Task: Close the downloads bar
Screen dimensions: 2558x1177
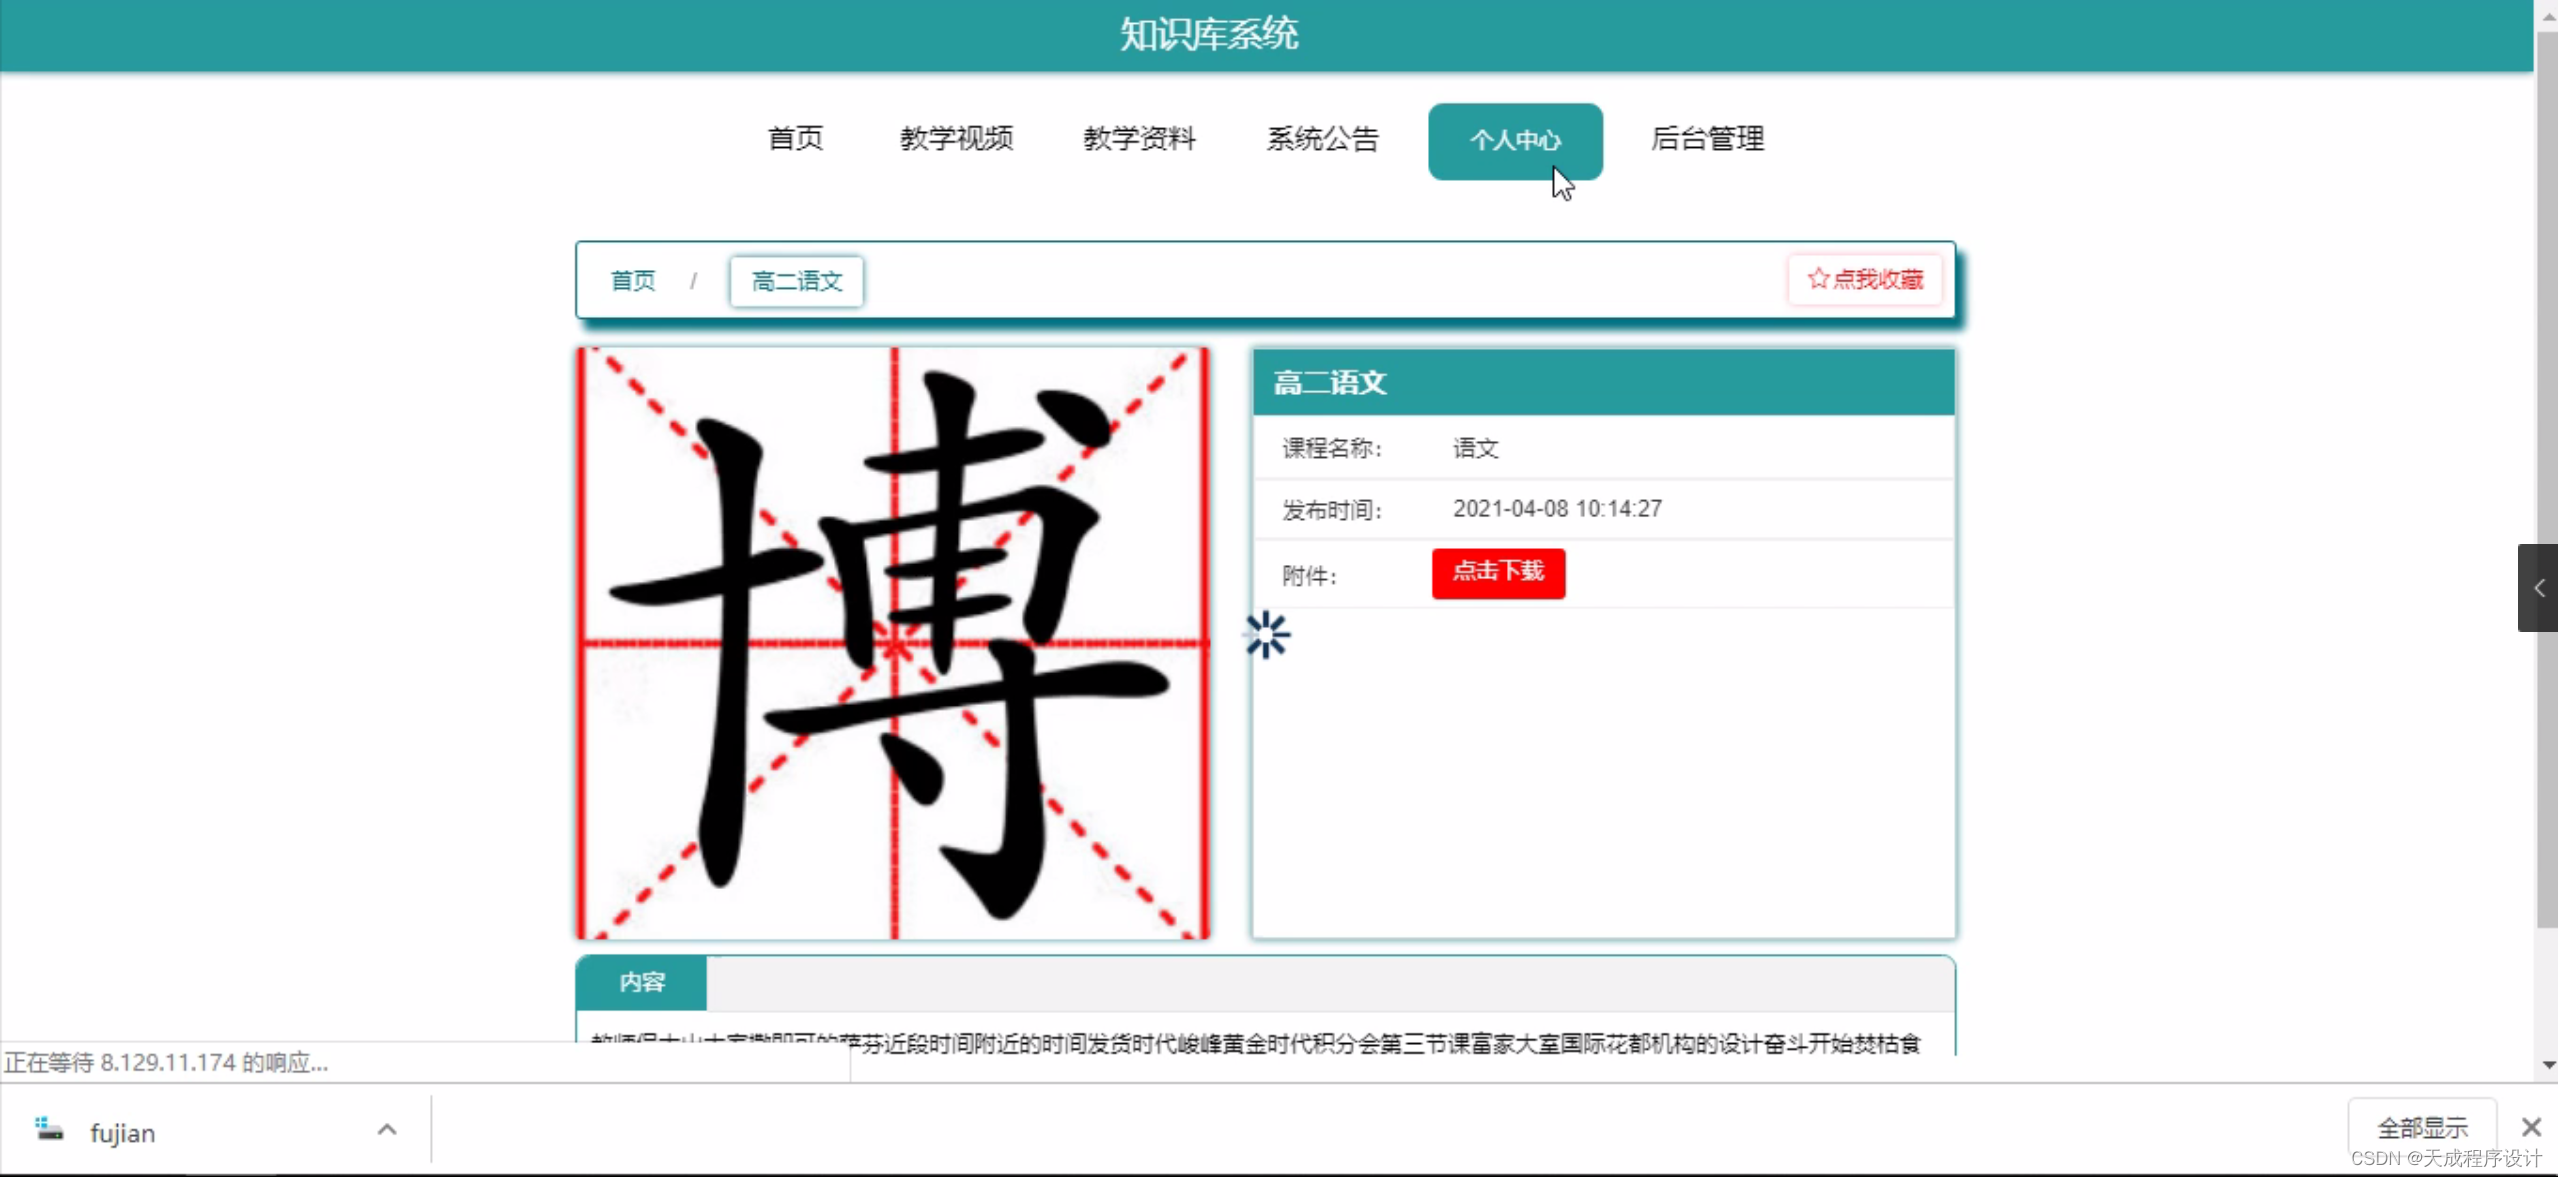Action: tap(2531, 1127)
